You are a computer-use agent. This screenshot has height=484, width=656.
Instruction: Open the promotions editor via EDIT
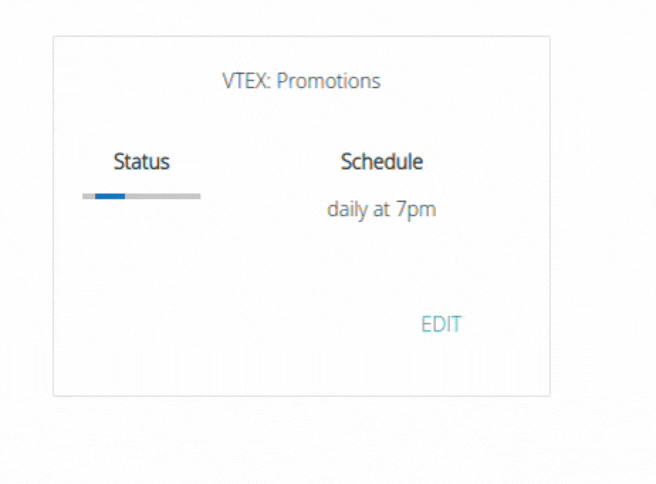coord(441,324)
